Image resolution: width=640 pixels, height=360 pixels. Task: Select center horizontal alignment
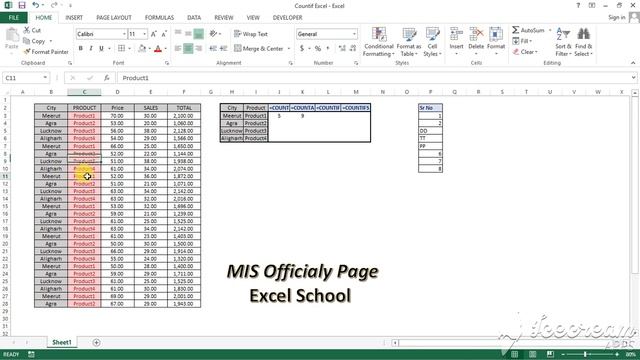(188, 49)
